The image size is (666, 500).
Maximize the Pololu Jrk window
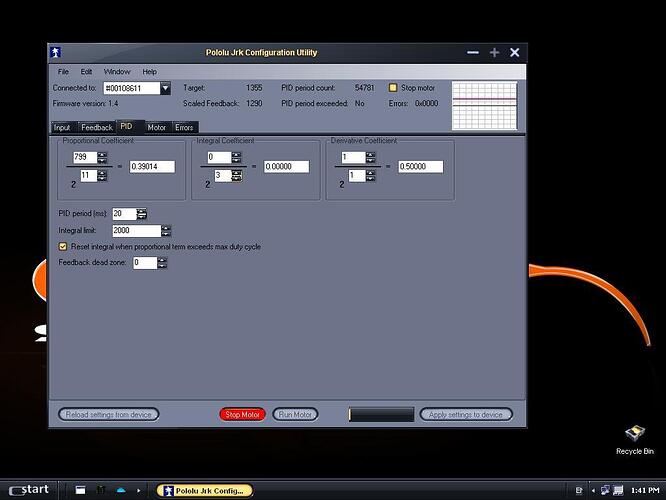pos(494,52)
